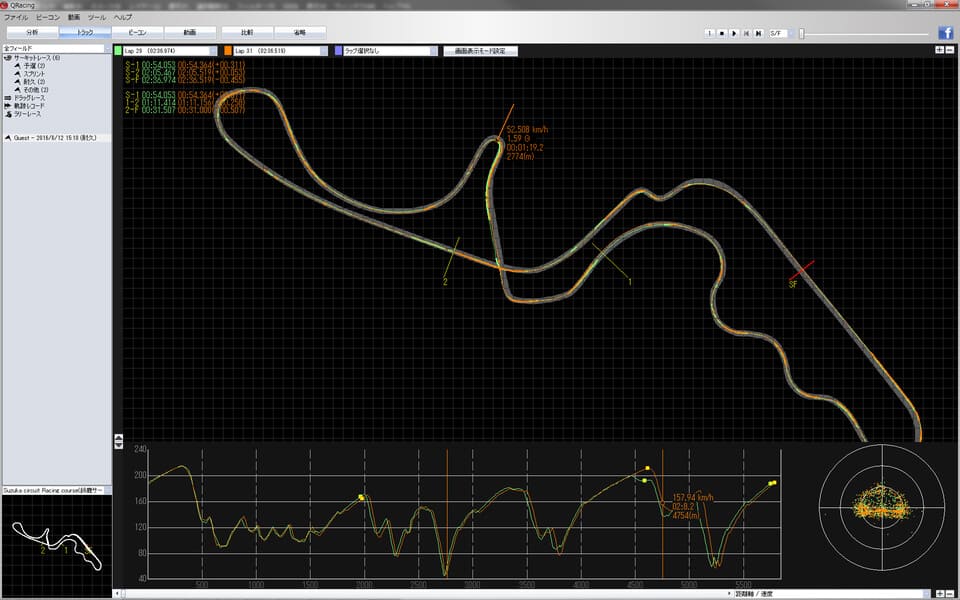This screenshot has height=600, width=960.
Task: Click the drag race tree icon
Action: (8, 98)
